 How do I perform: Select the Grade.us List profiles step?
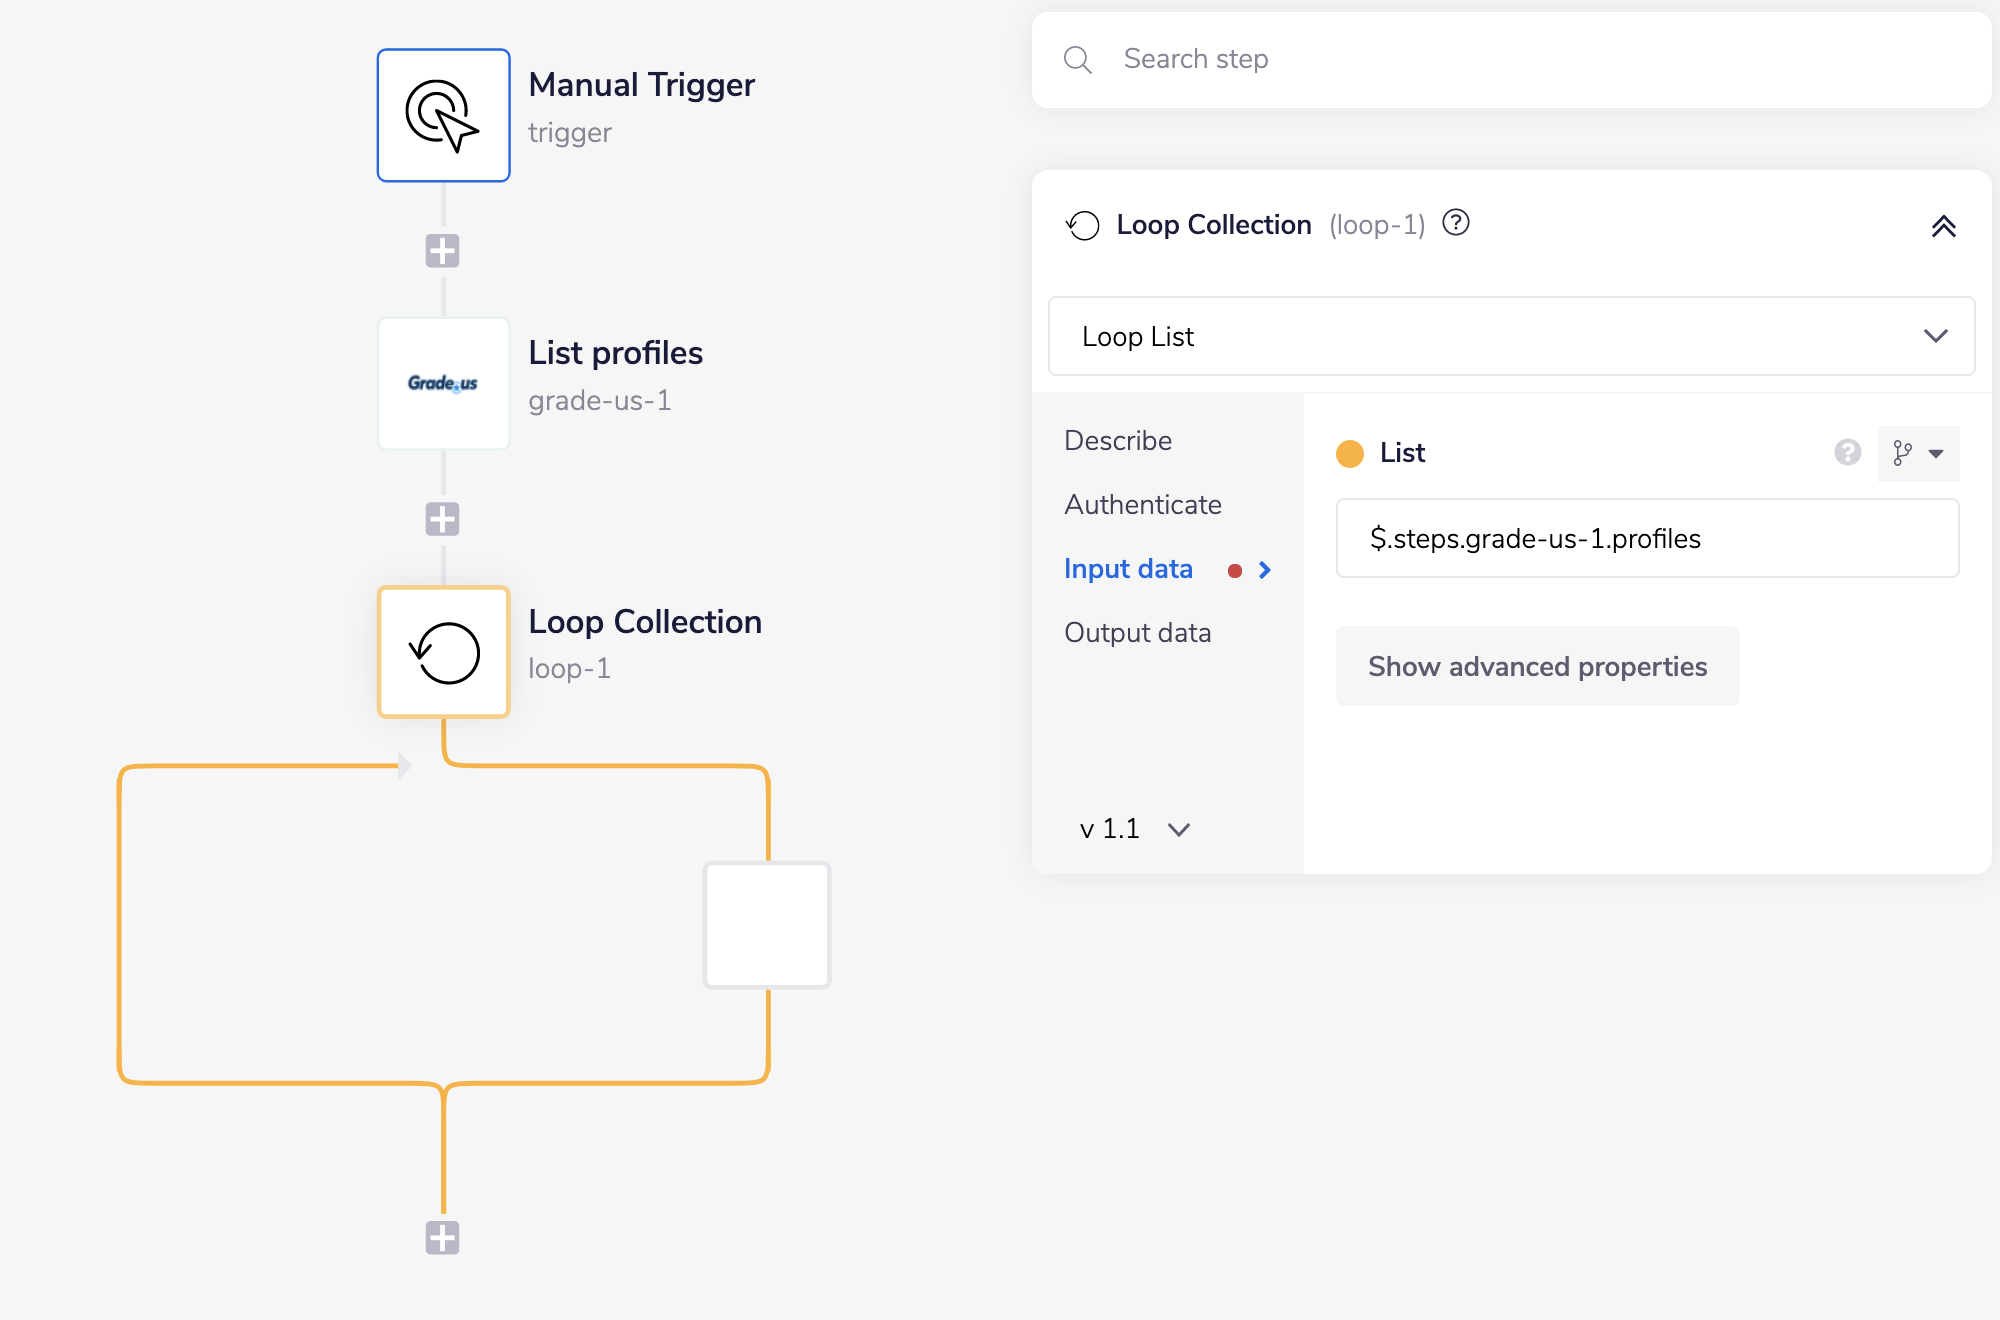tap(443, 383)
